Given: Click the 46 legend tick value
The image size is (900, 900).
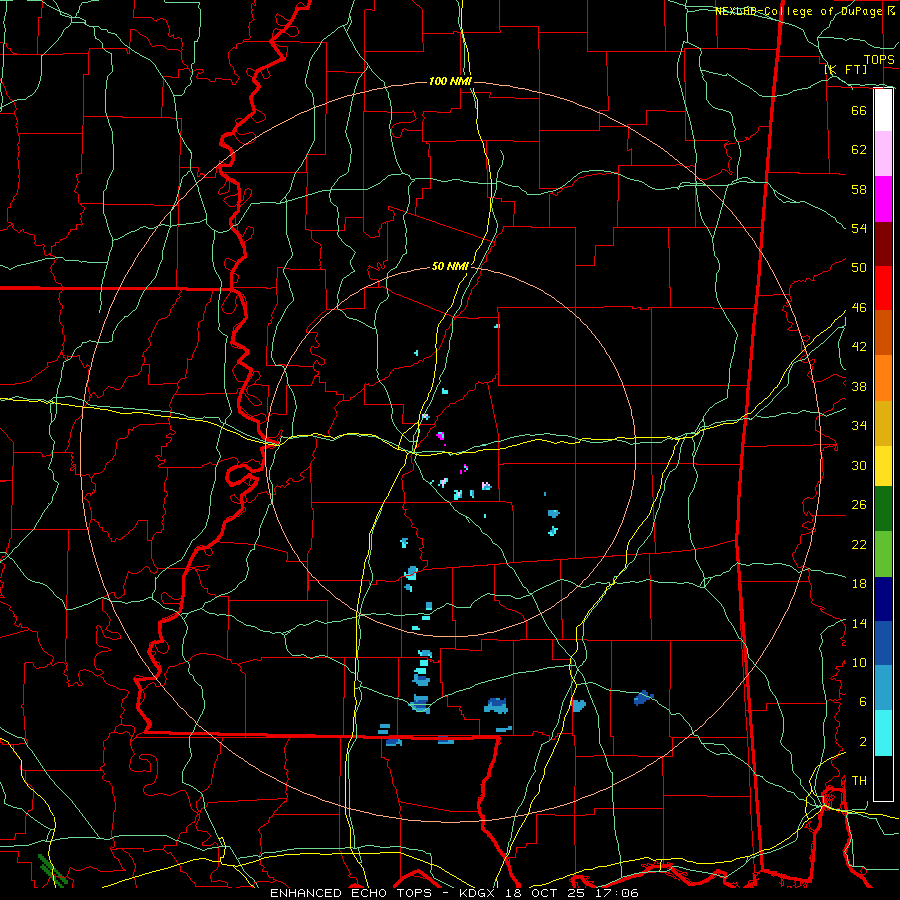Looking at the screenshot, I should (x=859, y=308).
